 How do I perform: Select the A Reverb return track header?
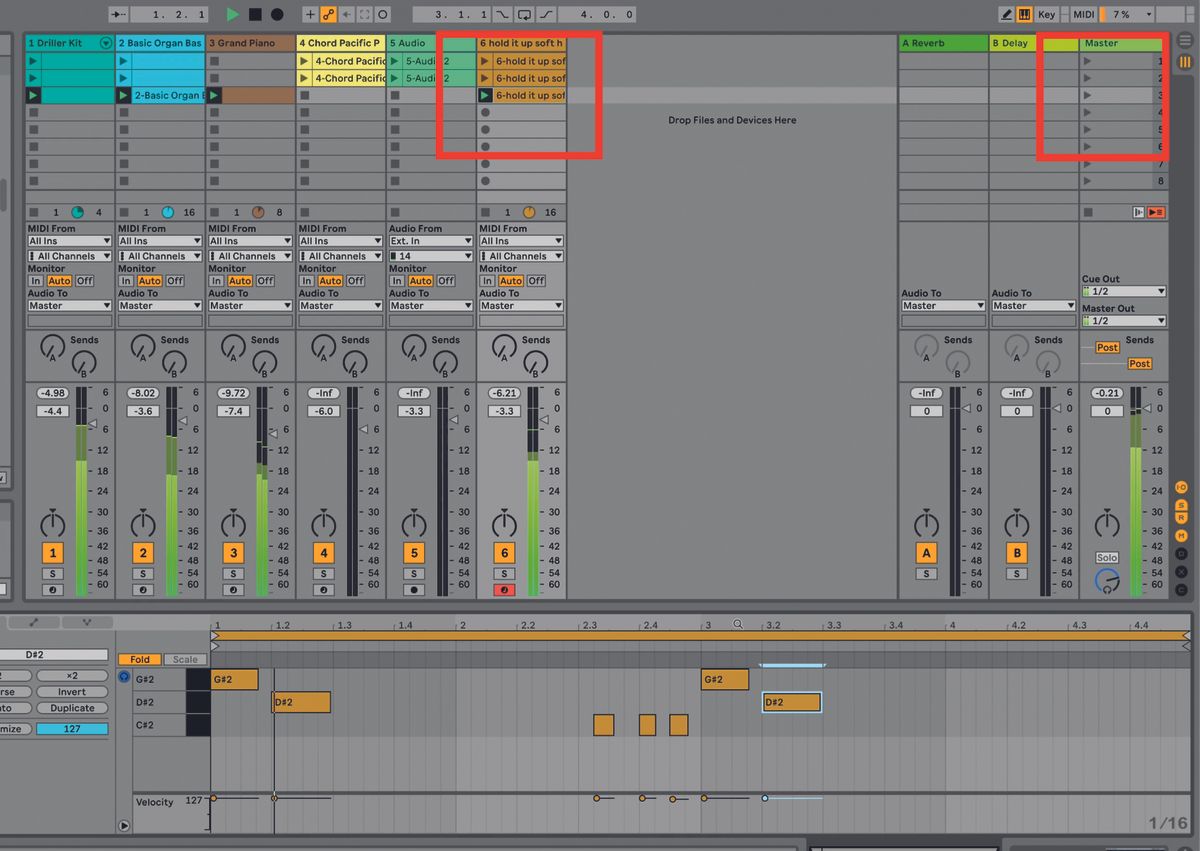click(x=943, y=43)
